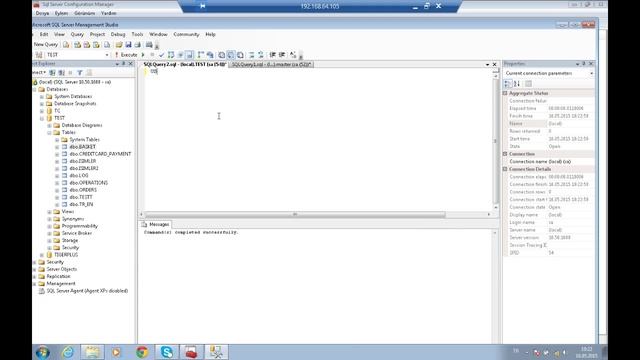Select the Server Objects folder

click(x=61, y=269)
